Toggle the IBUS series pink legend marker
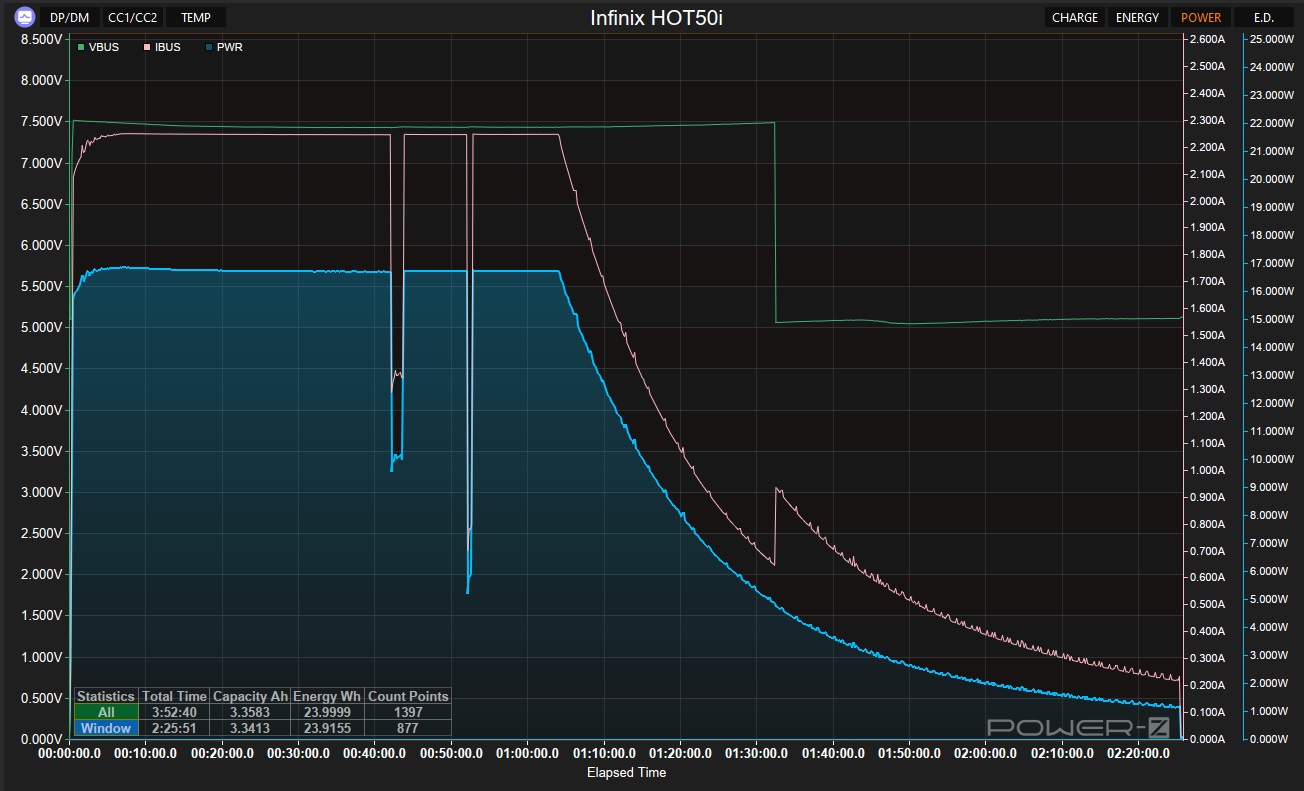 [x=147, y=47]
